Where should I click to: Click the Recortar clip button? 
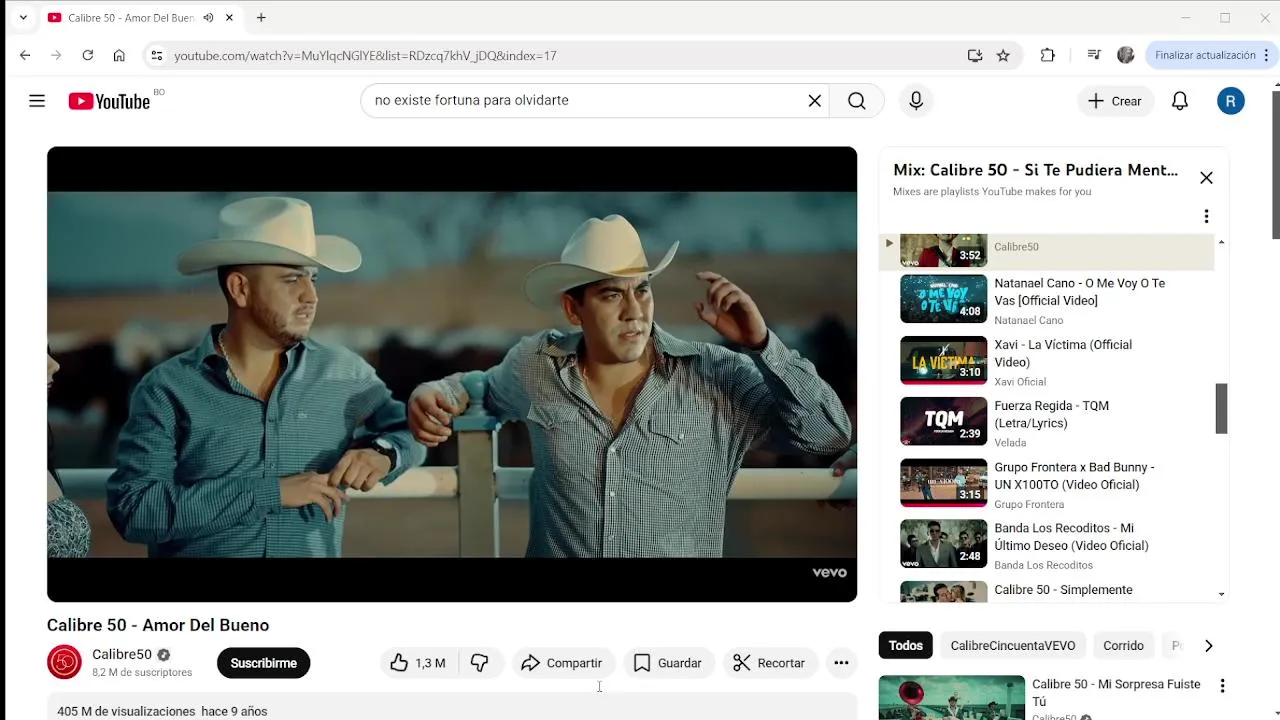coord(769,663)
